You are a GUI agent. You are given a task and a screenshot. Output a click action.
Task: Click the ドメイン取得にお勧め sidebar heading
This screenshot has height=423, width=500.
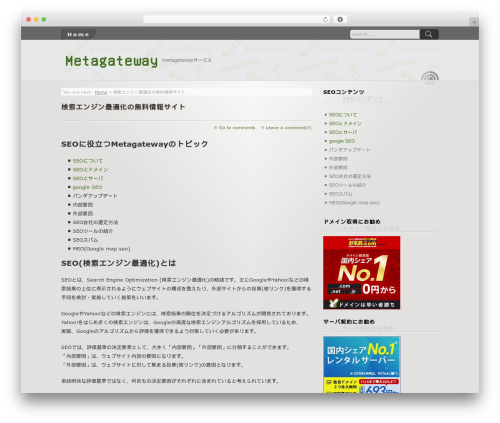point(352,222)
